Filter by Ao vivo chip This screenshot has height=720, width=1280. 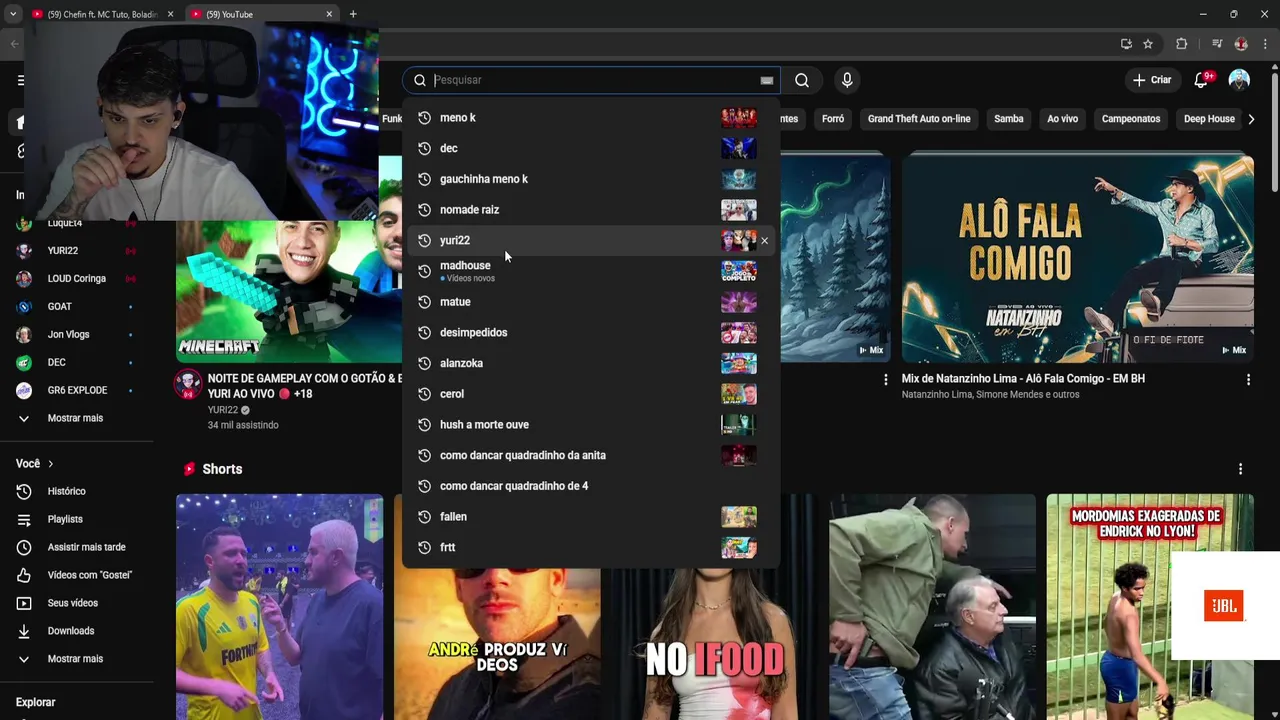point(1063,119)
